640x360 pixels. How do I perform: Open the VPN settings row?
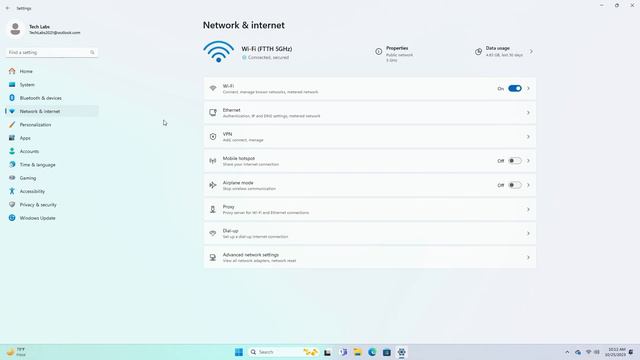(370, 137)
